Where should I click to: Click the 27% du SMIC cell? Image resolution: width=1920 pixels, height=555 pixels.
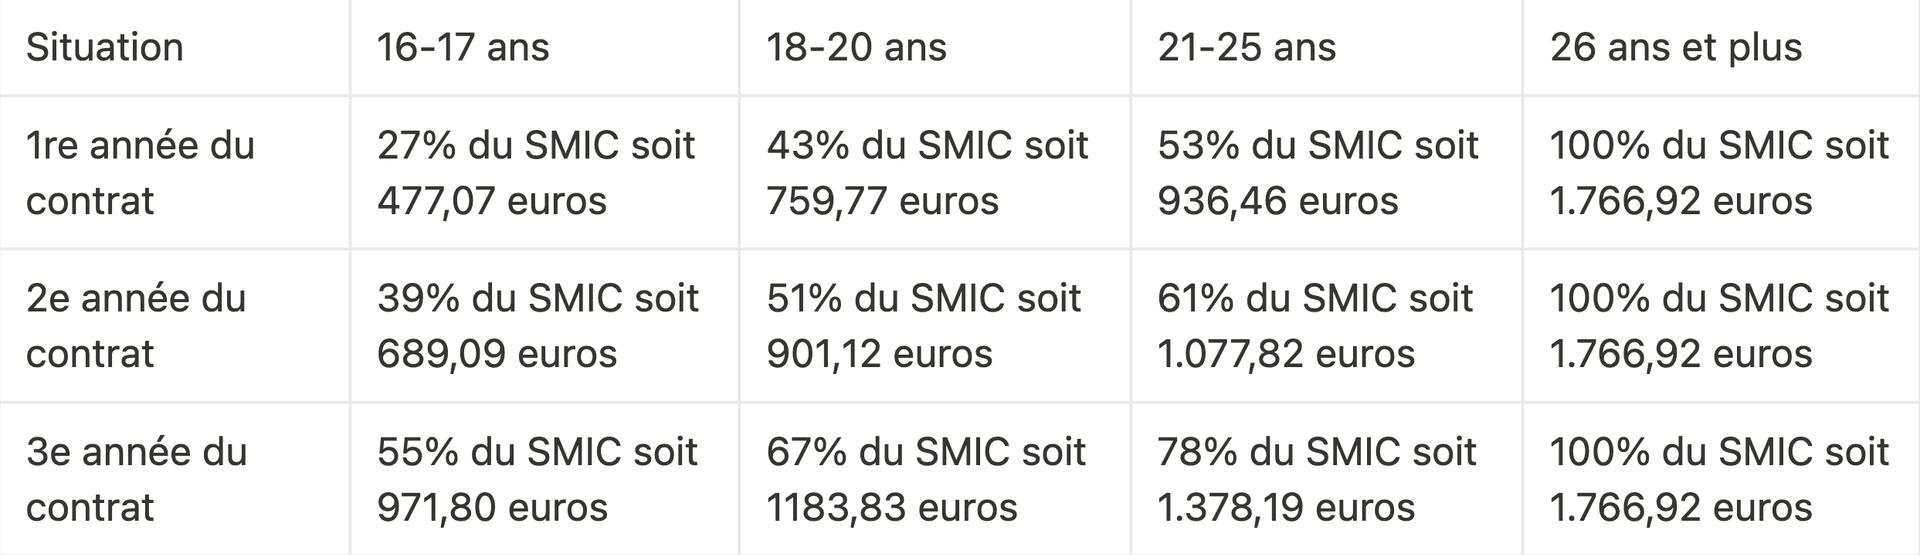(536, 173)
